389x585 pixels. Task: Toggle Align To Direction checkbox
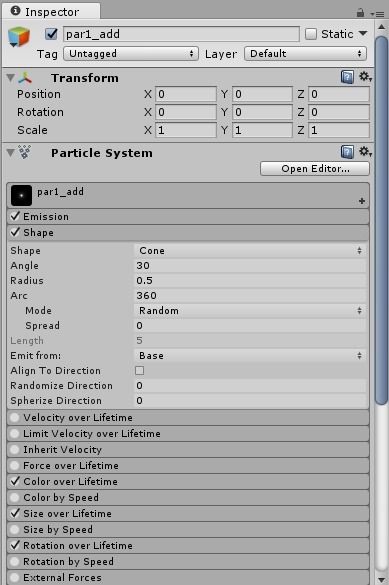139,370
